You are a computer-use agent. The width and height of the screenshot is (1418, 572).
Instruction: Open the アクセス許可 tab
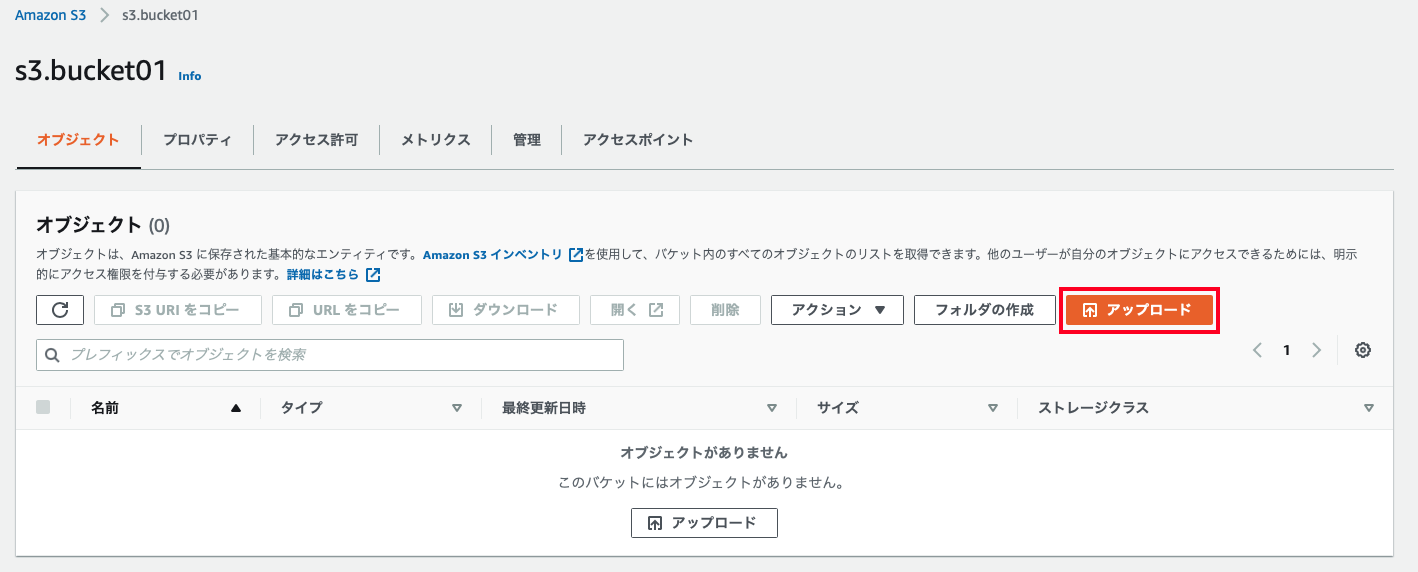tap(316, 140)
